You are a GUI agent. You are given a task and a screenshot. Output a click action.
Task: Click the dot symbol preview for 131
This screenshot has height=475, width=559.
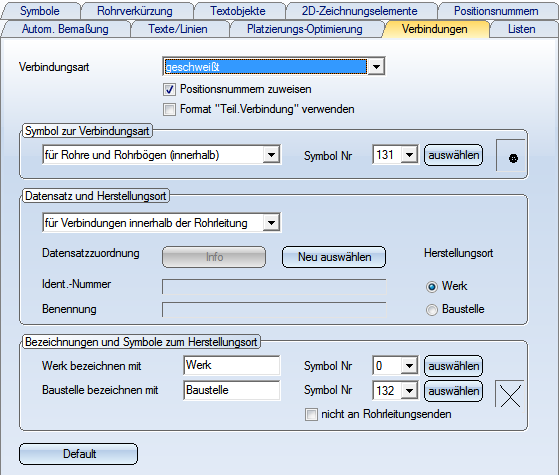(511, 155)
